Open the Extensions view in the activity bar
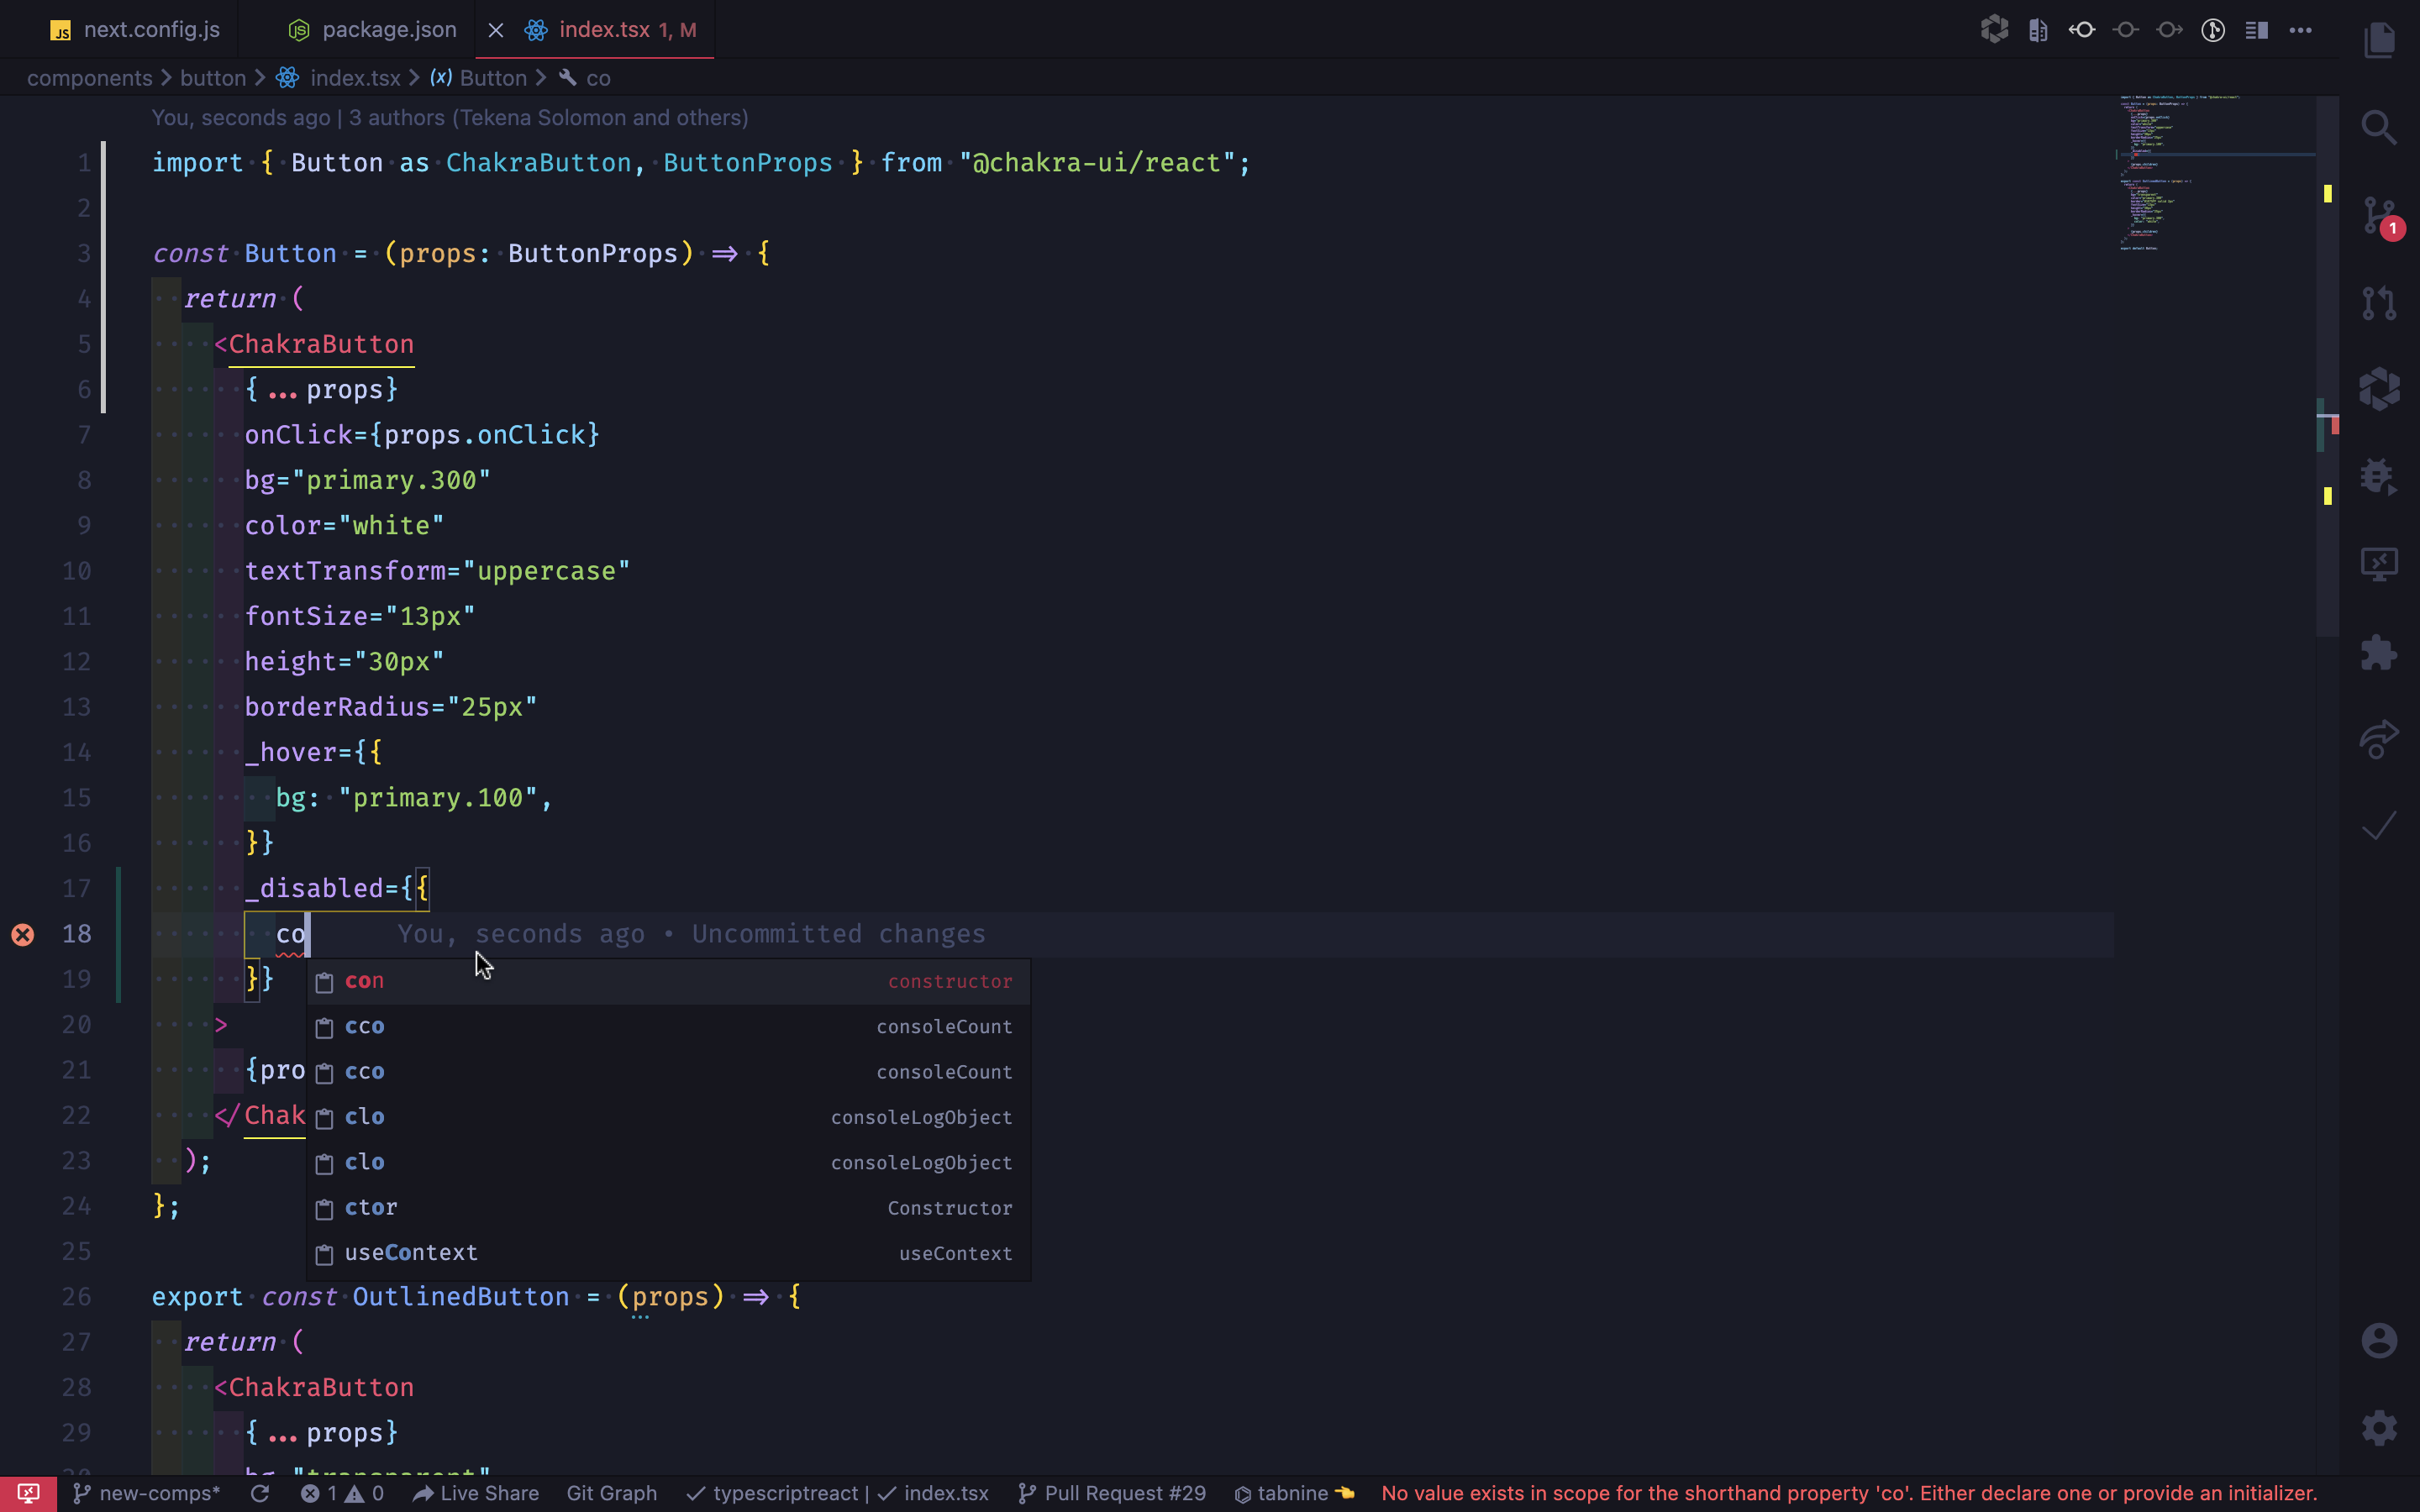 coord(2379,653)
